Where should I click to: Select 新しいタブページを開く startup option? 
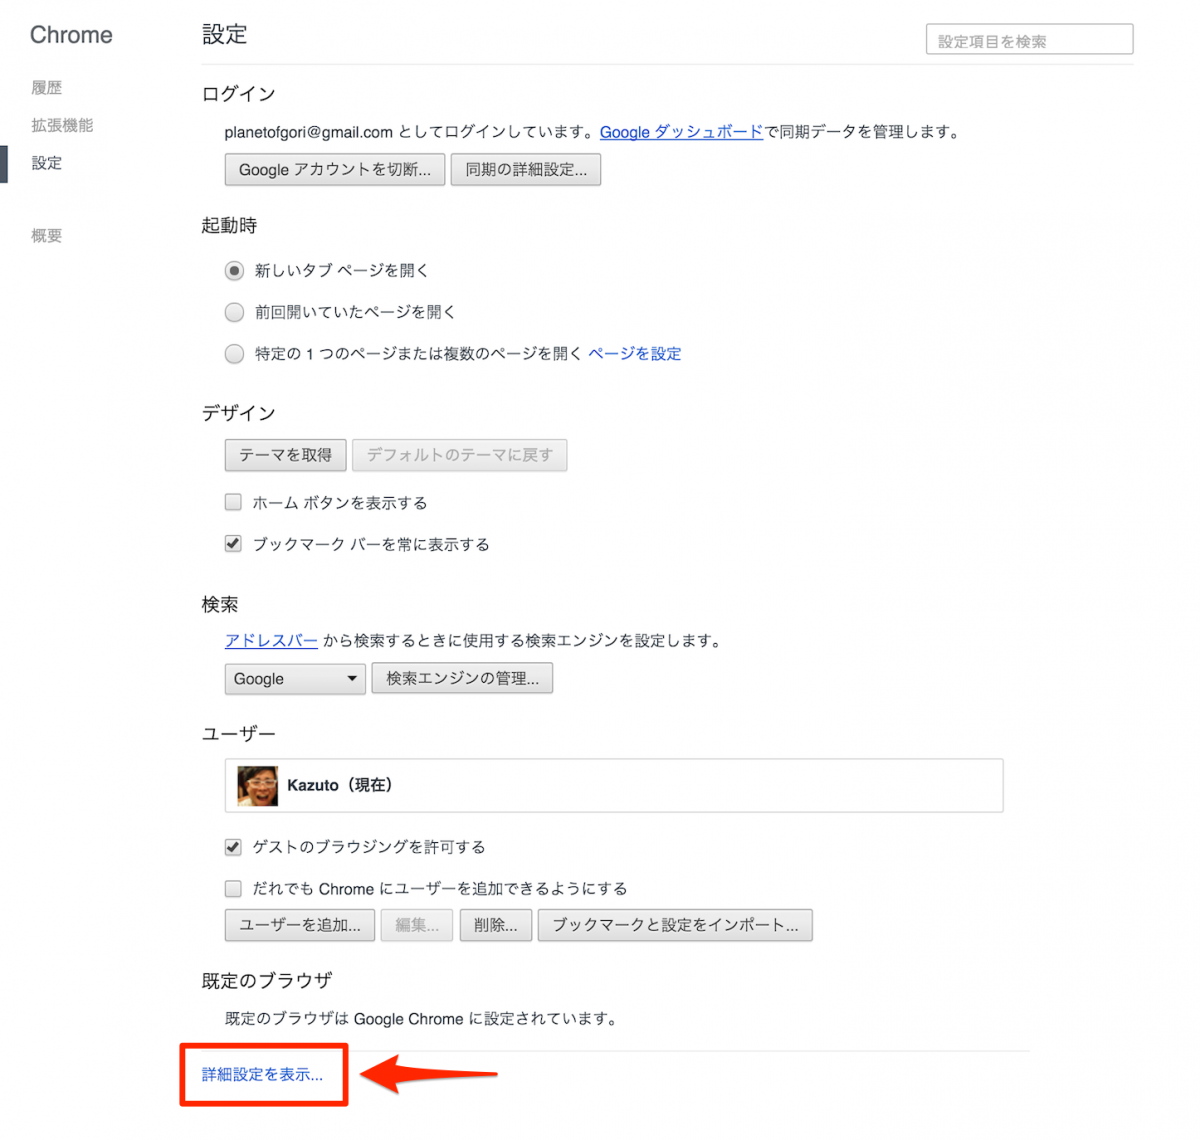233,270
